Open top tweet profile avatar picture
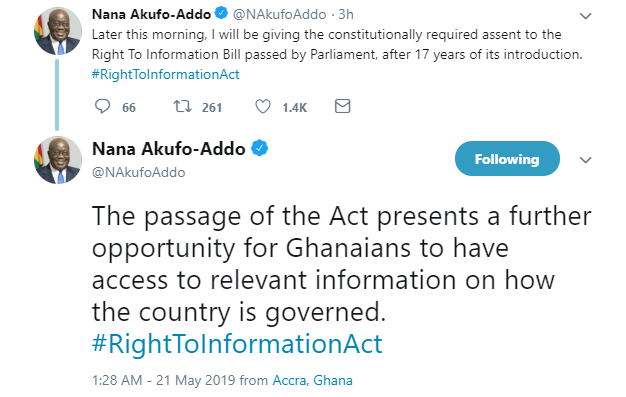626x397 pixels. coord(58,31)
